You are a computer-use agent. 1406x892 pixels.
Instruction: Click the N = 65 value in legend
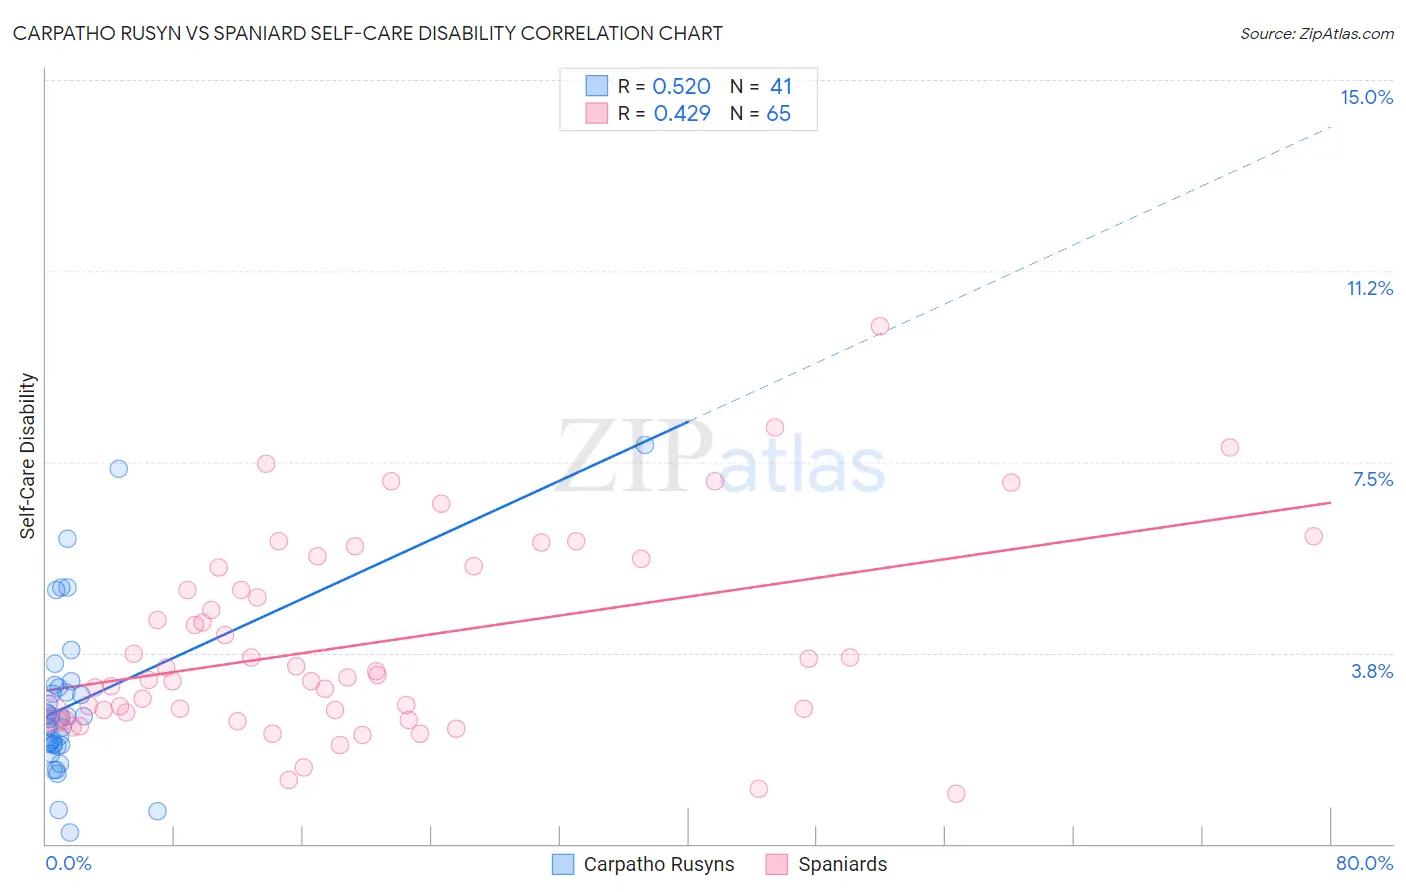(x=760, y=113)
